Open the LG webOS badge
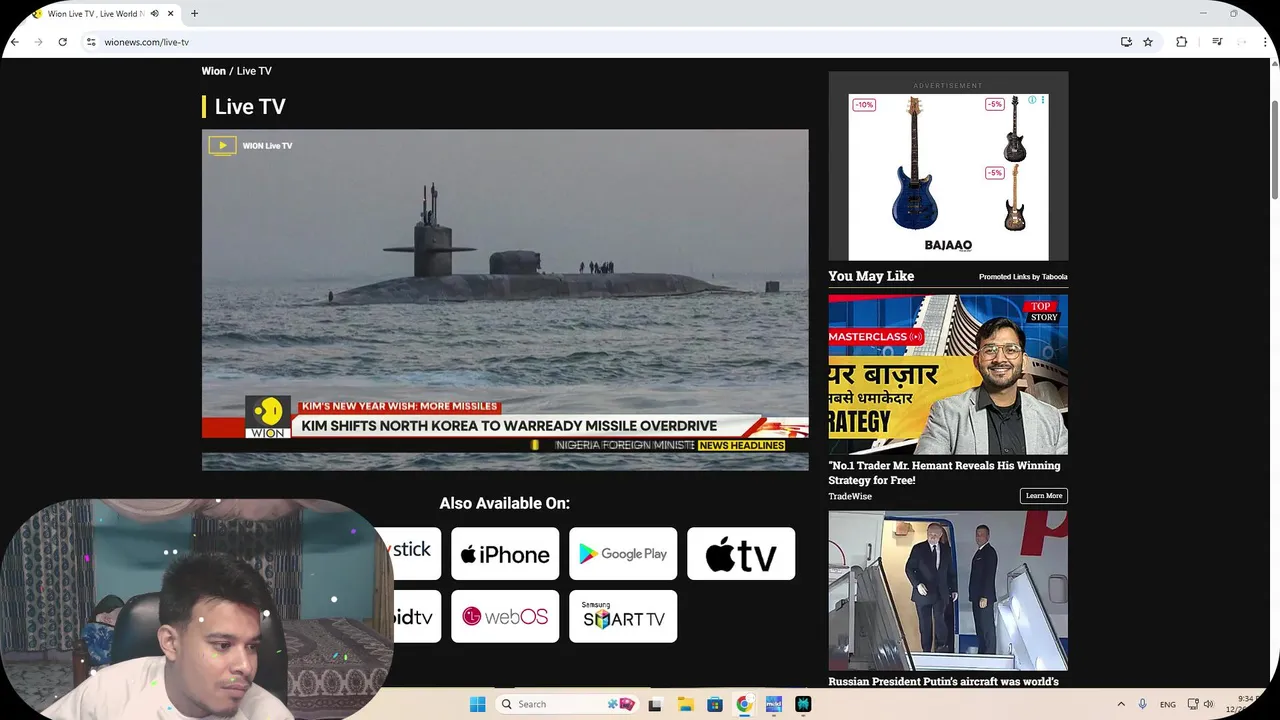Viewport: 1280px width, 720px height. [505, 616]
